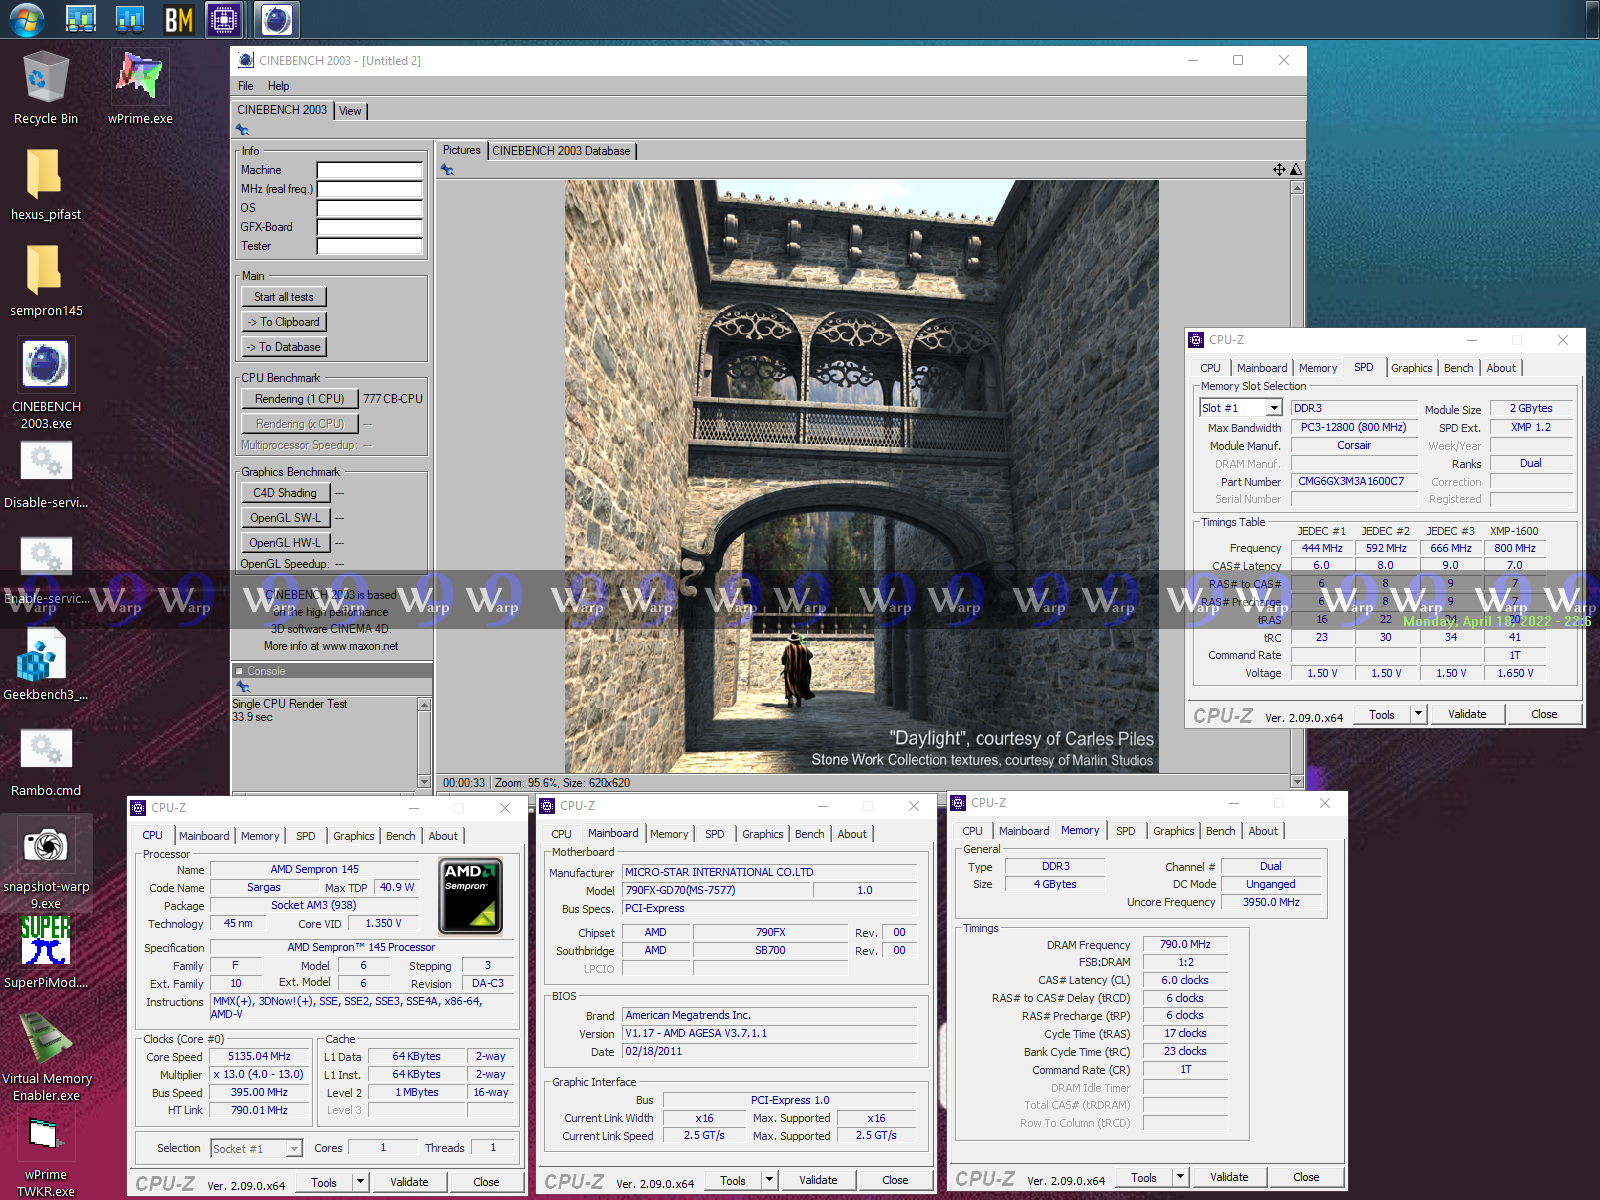The image size is (1600, 1200).
Task: Open the memory slot selection dropdown
Action: pyautogui.click(x=1274, y=408)
